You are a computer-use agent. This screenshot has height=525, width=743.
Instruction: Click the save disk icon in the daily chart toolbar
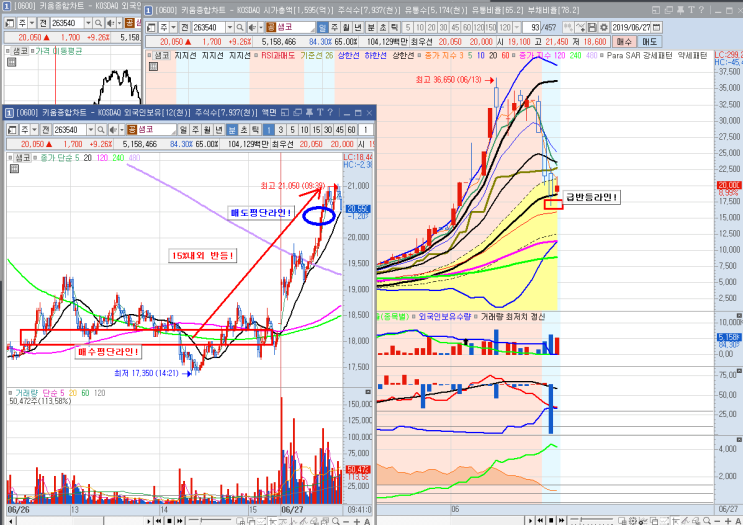[592, 27]
